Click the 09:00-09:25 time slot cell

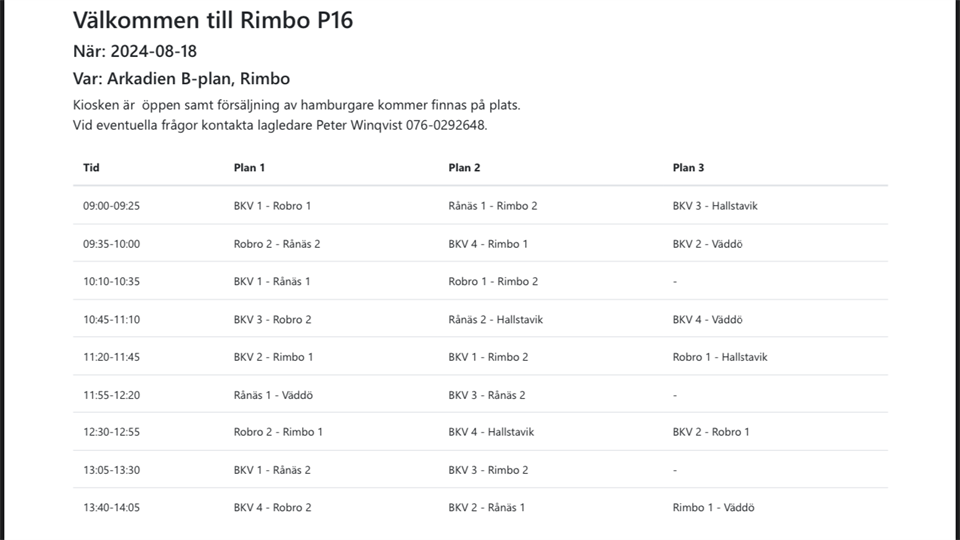(x=111, y=206)
